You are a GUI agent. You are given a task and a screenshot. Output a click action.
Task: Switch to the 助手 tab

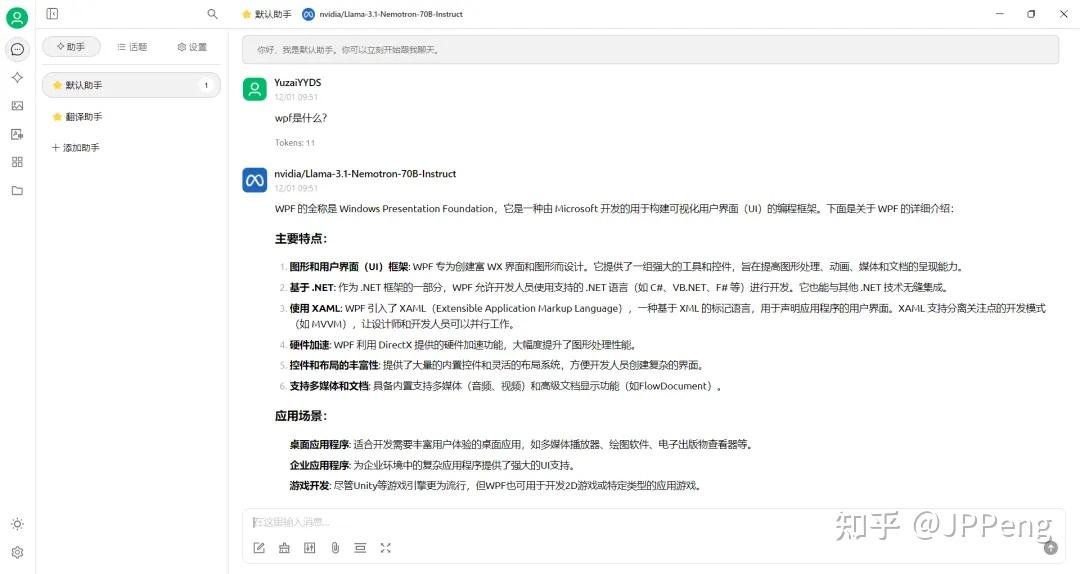[71, 47]
